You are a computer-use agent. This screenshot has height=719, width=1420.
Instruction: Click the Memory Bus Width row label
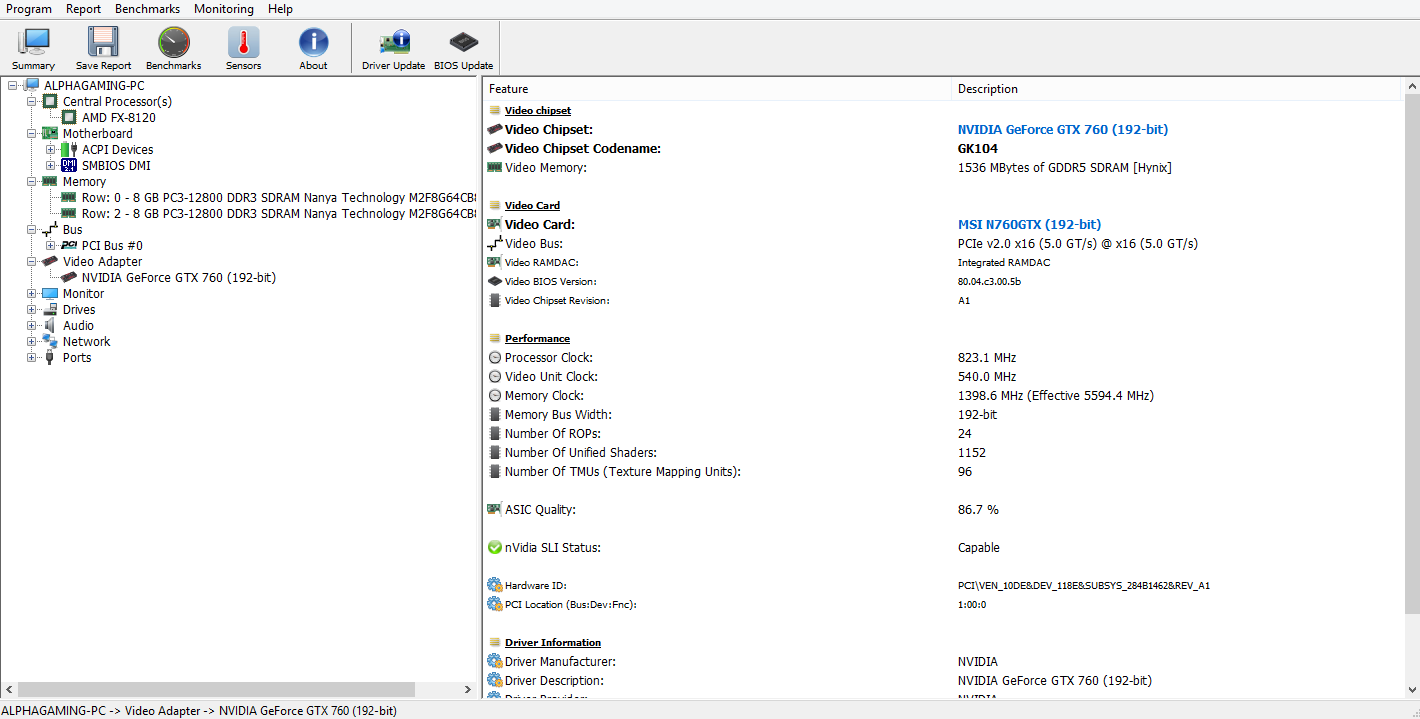tap(558, 414)
